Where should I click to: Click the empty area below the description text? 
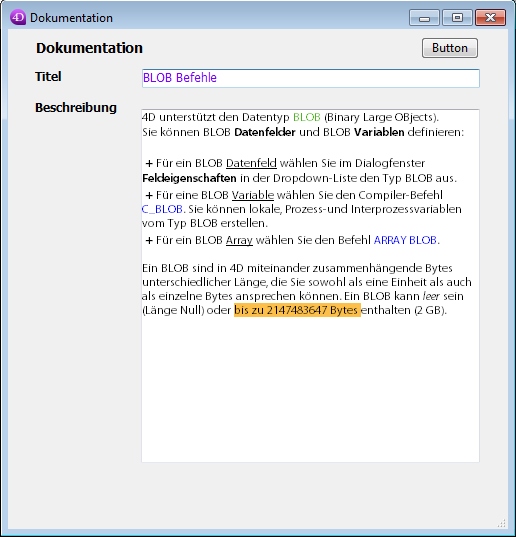(311, 390)
